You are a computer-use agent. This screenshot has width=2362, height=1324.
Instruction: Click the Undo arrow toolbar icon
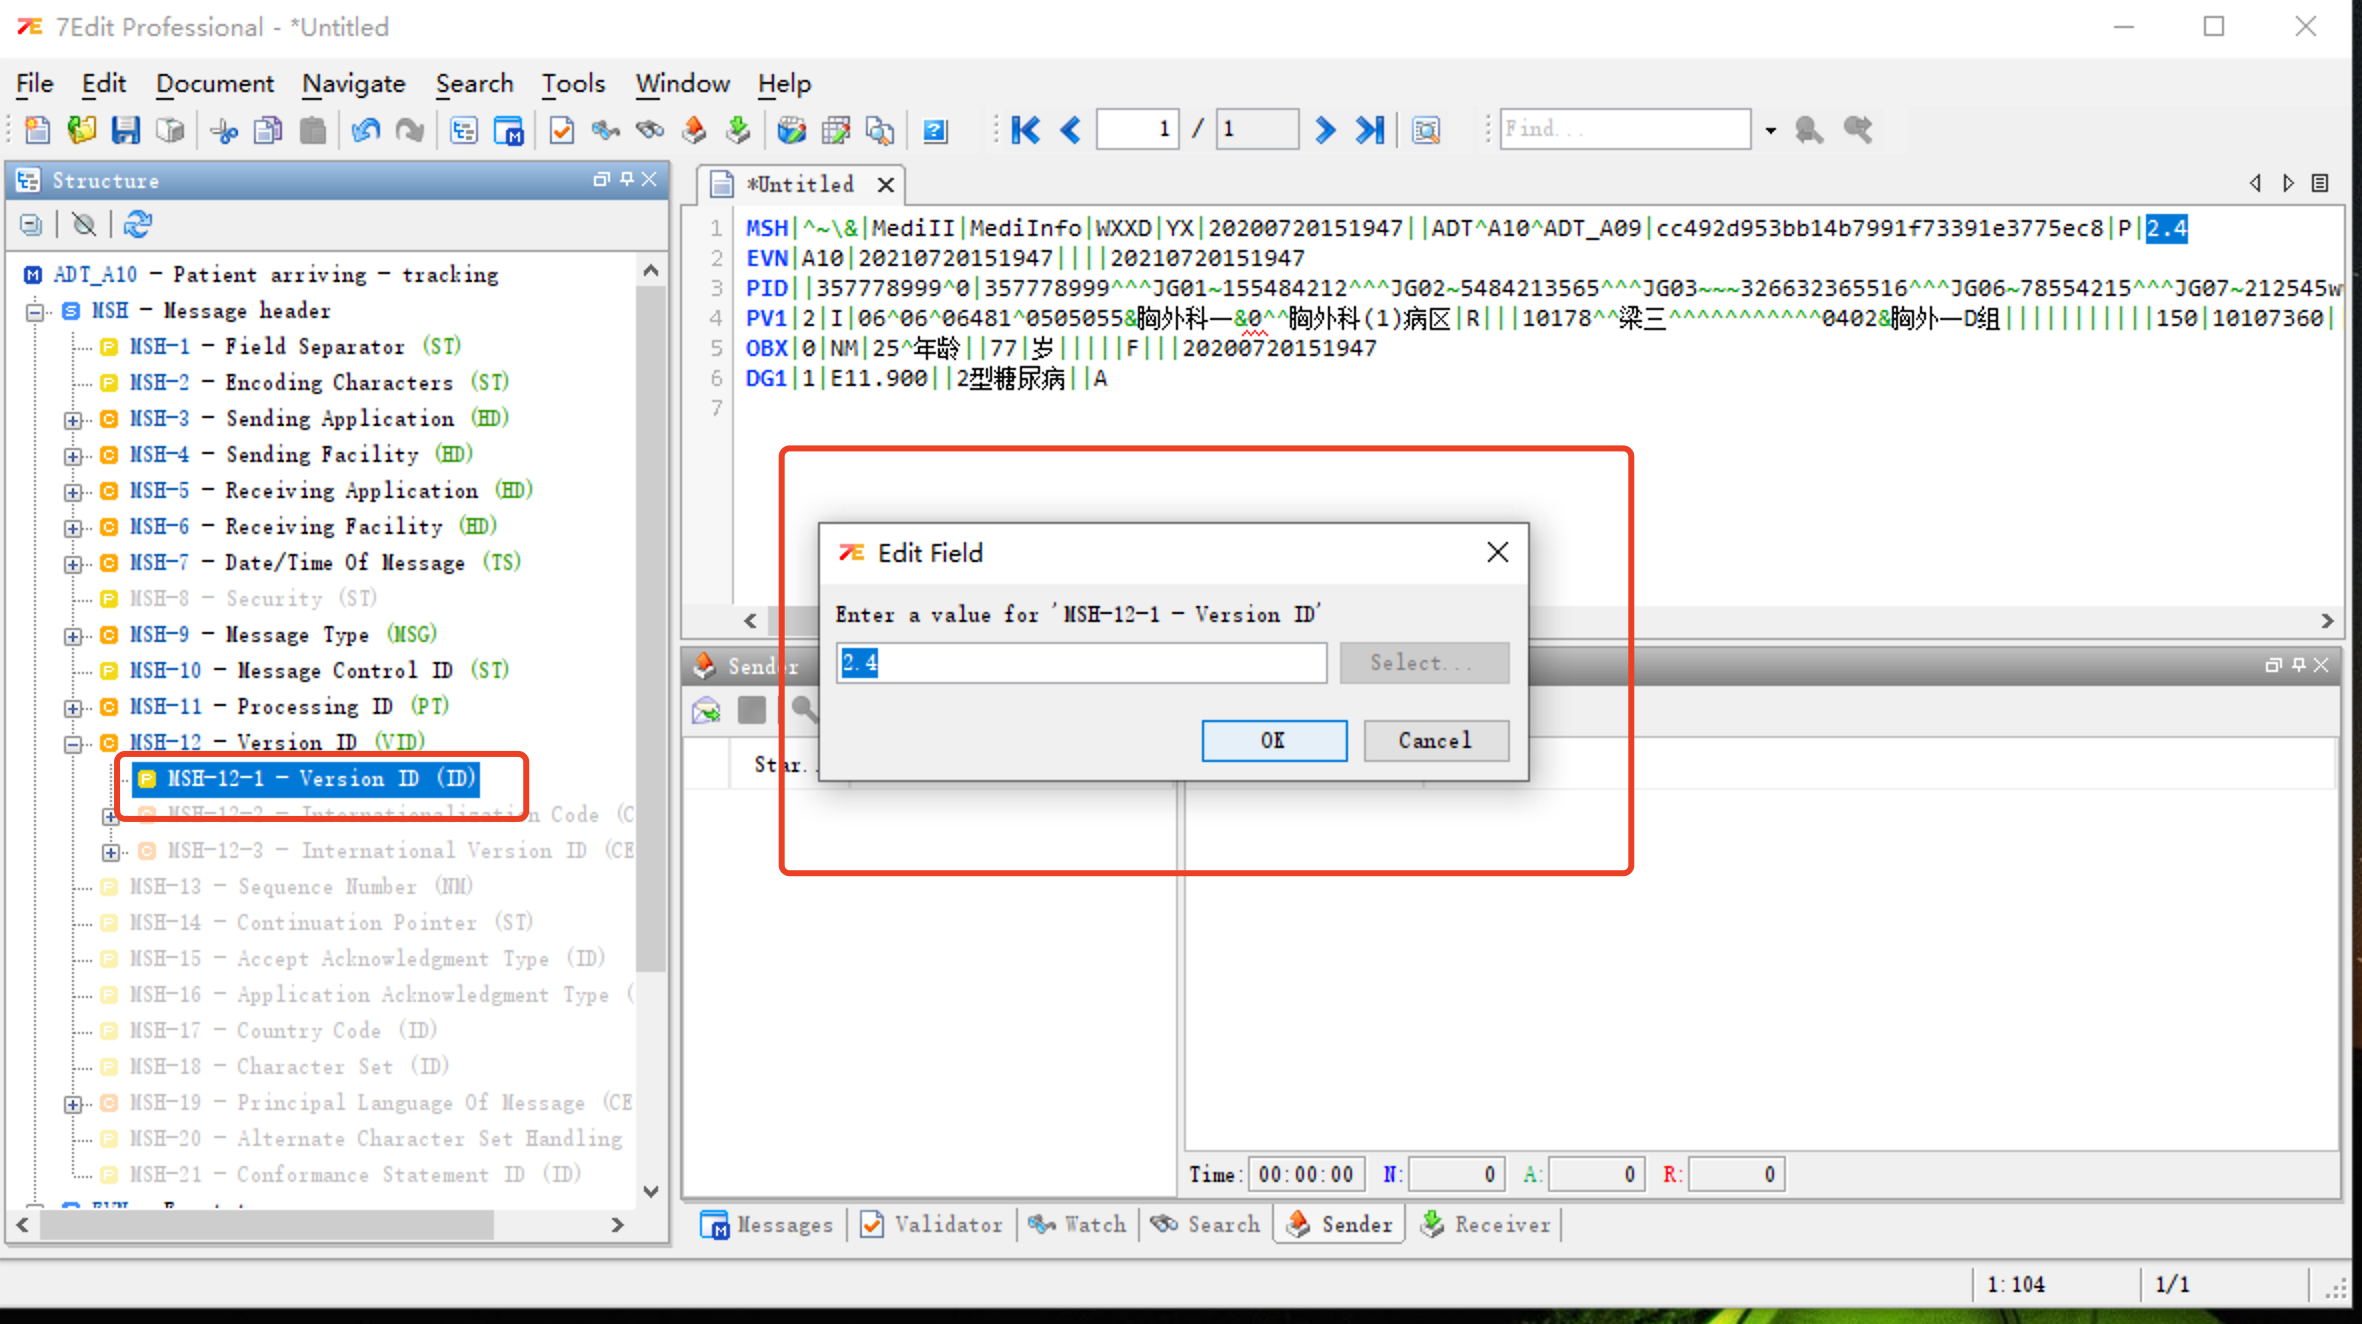366,130
